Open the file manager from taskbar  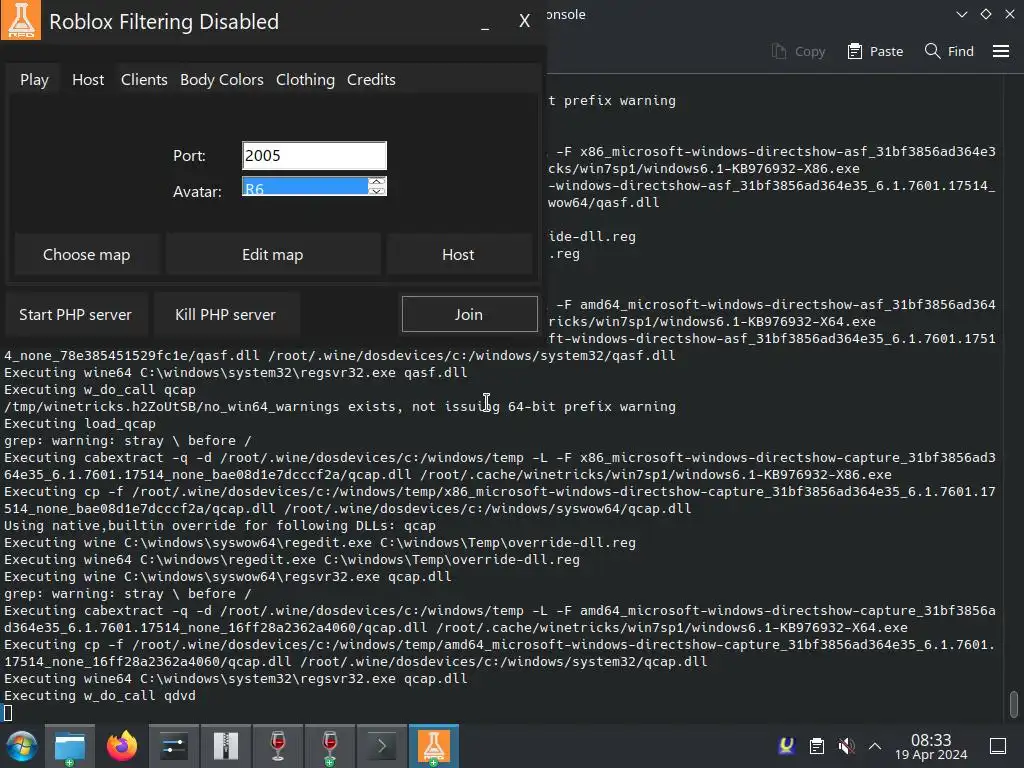pyautogui.click(x=70, y=746)
